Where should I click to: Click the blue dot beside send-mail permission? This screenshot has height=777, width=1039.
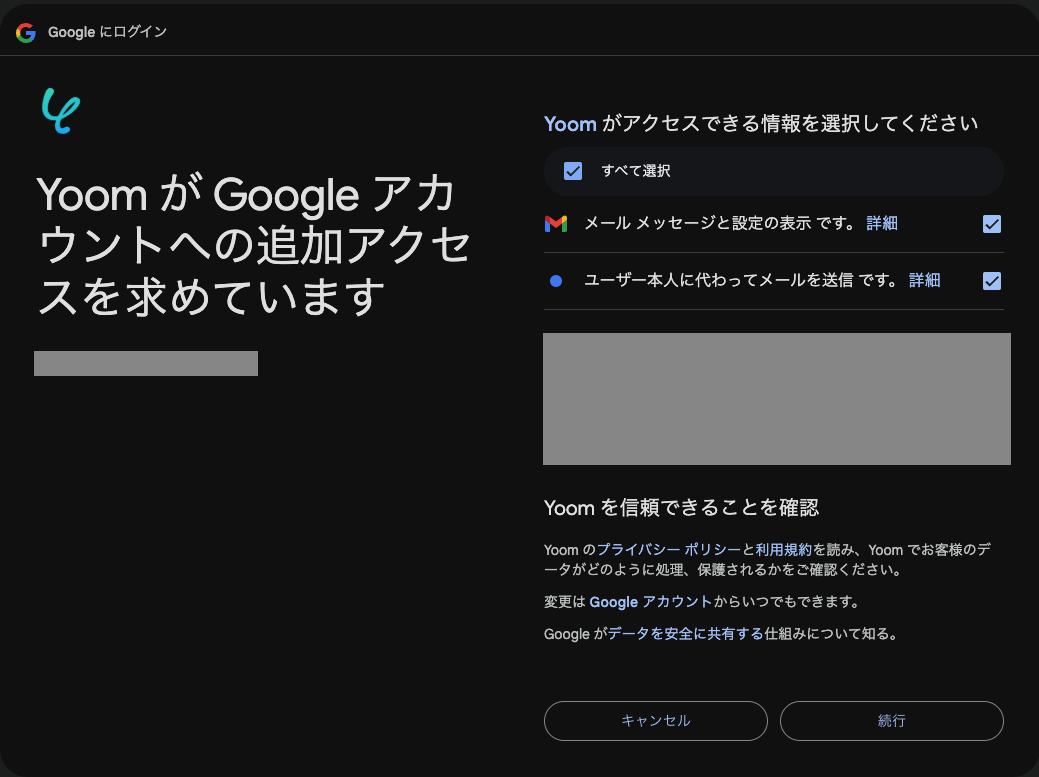click(556, 281)
